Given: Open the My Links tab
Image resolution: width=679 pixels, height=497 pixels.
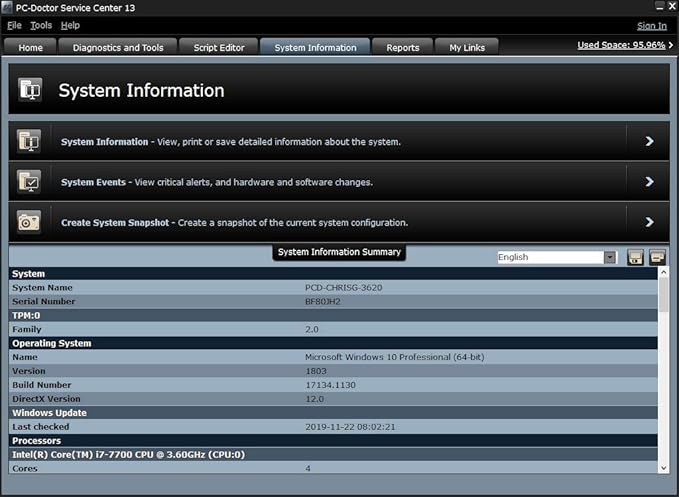Looking at the screenshot, I should (x=467, y=47).
